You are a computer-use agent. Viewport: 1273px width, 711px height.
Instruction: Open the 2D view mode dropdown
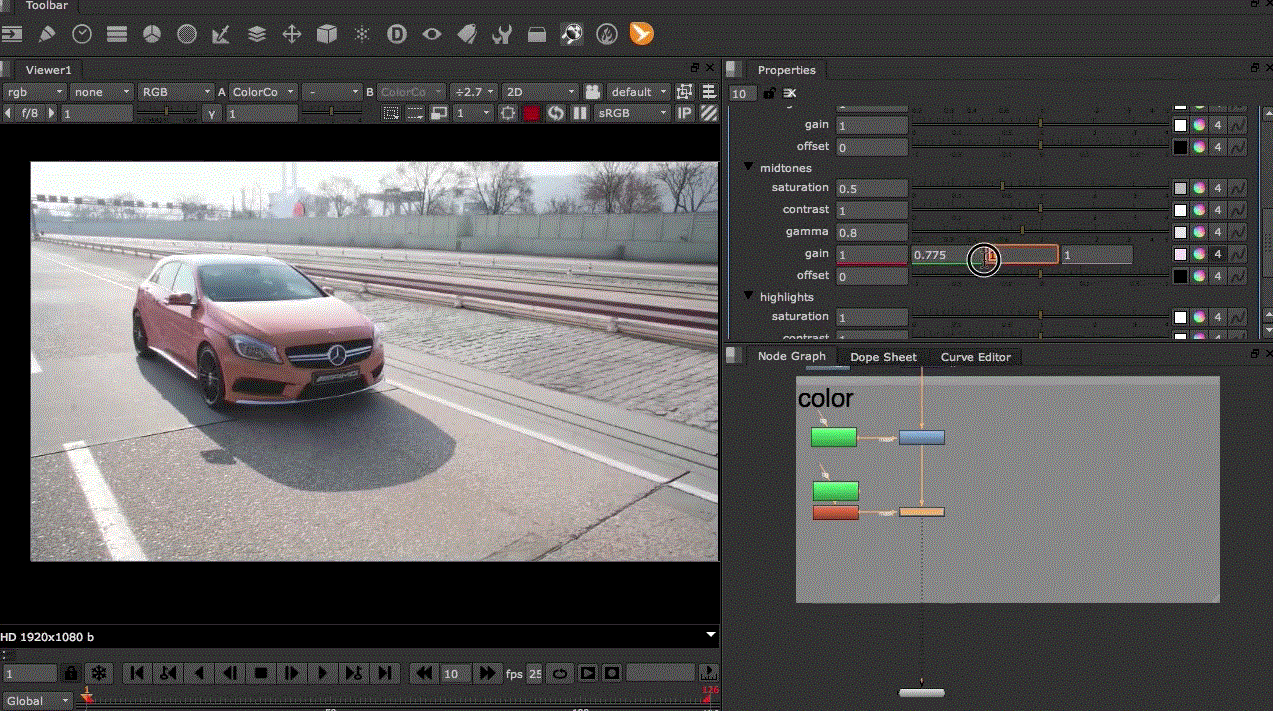(540, 92)
